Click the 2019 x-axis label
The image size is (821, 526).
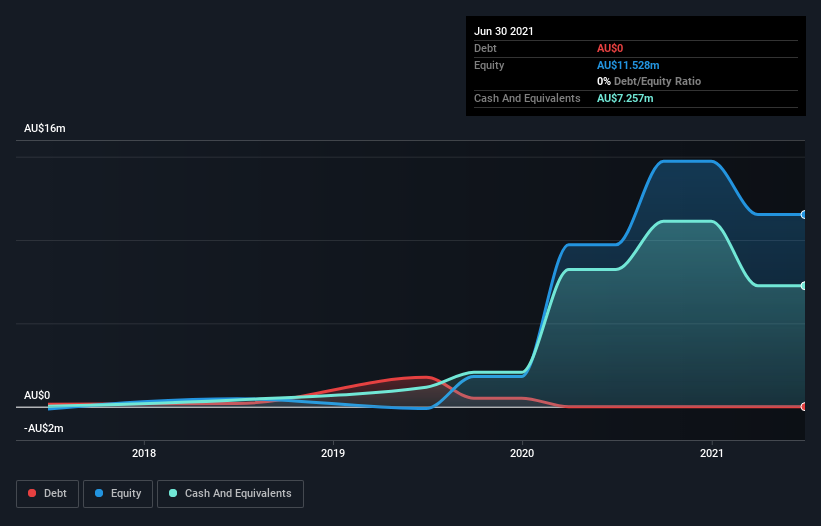[333, 453]
